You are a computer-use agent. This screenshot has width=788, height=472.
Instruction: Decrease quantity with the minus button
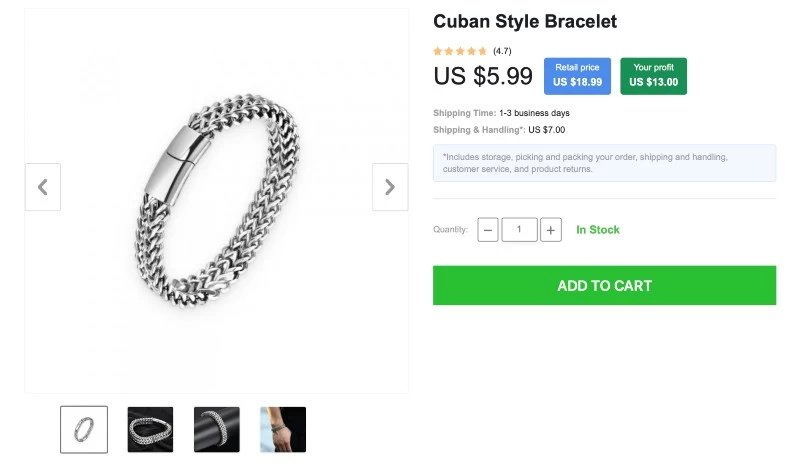click(488, 230)
